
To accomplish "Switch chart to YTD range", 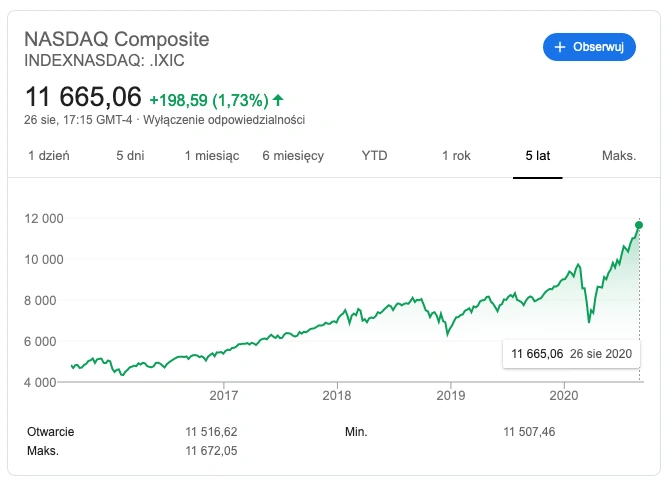I will coord(374,156).
